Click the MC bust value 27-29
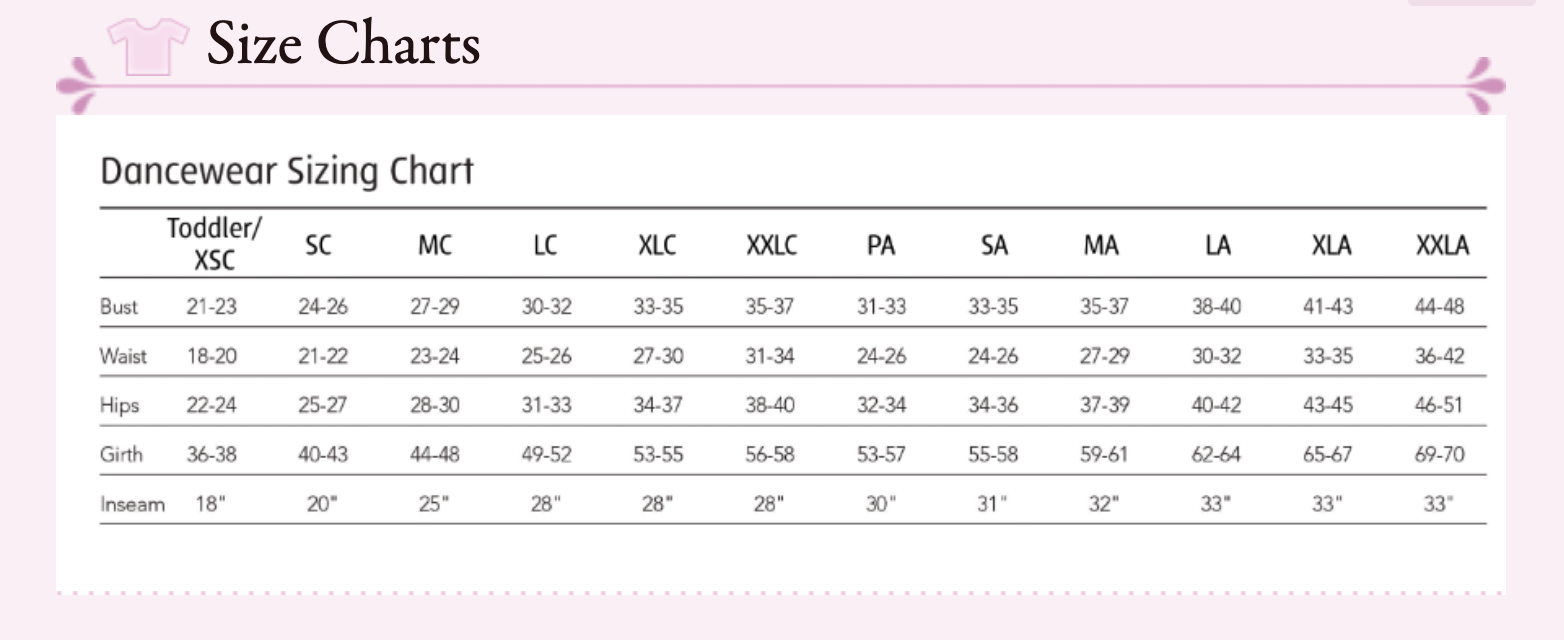 434,307
